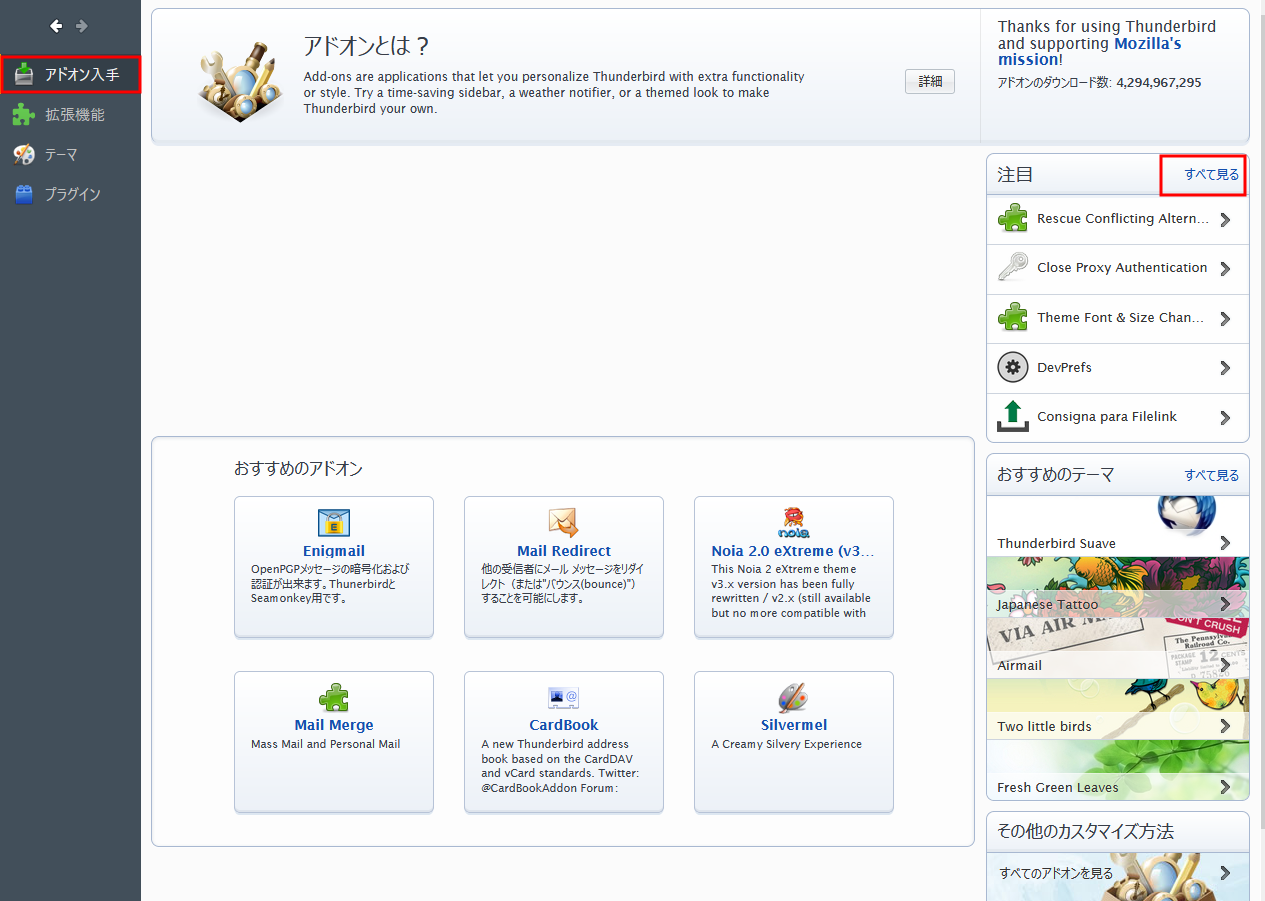Expand Consigna para Filelink chevron
The height and width of the screenshot is (901, 1265).
[x=1225, y=417]
